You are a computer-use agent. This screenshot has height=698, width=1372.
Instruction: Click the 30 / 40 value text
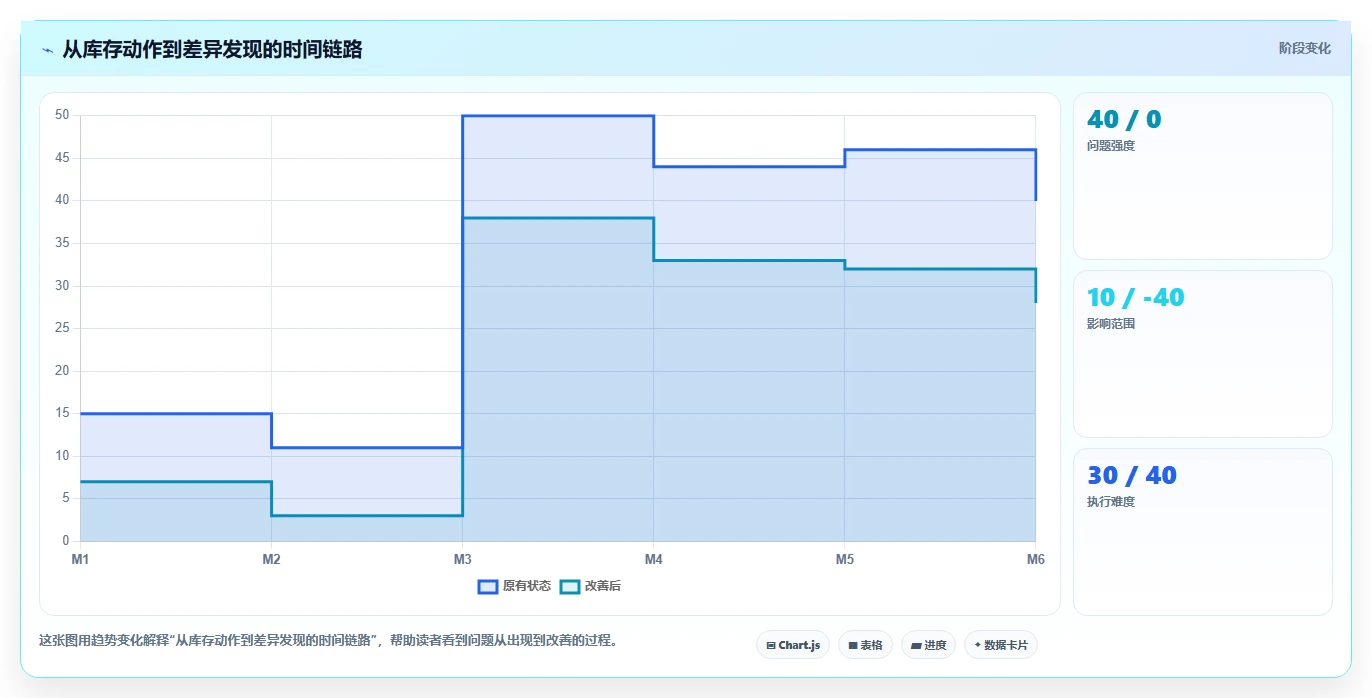point(1131,476)
